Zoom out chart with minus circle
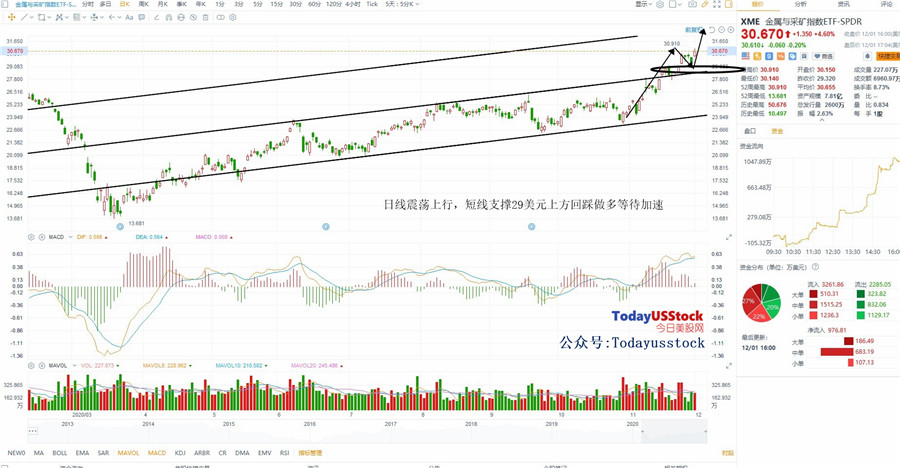 pyautogui.click(x=721, y=30)
